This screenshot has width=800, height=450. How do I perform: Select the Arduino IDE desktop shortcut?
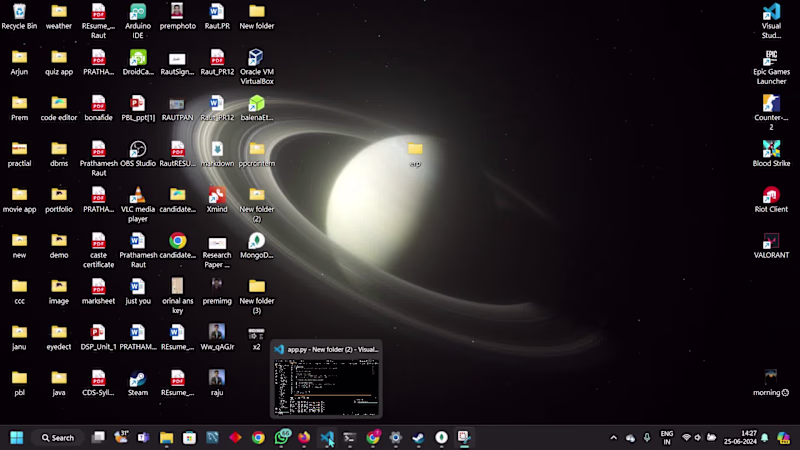[138, 21]
